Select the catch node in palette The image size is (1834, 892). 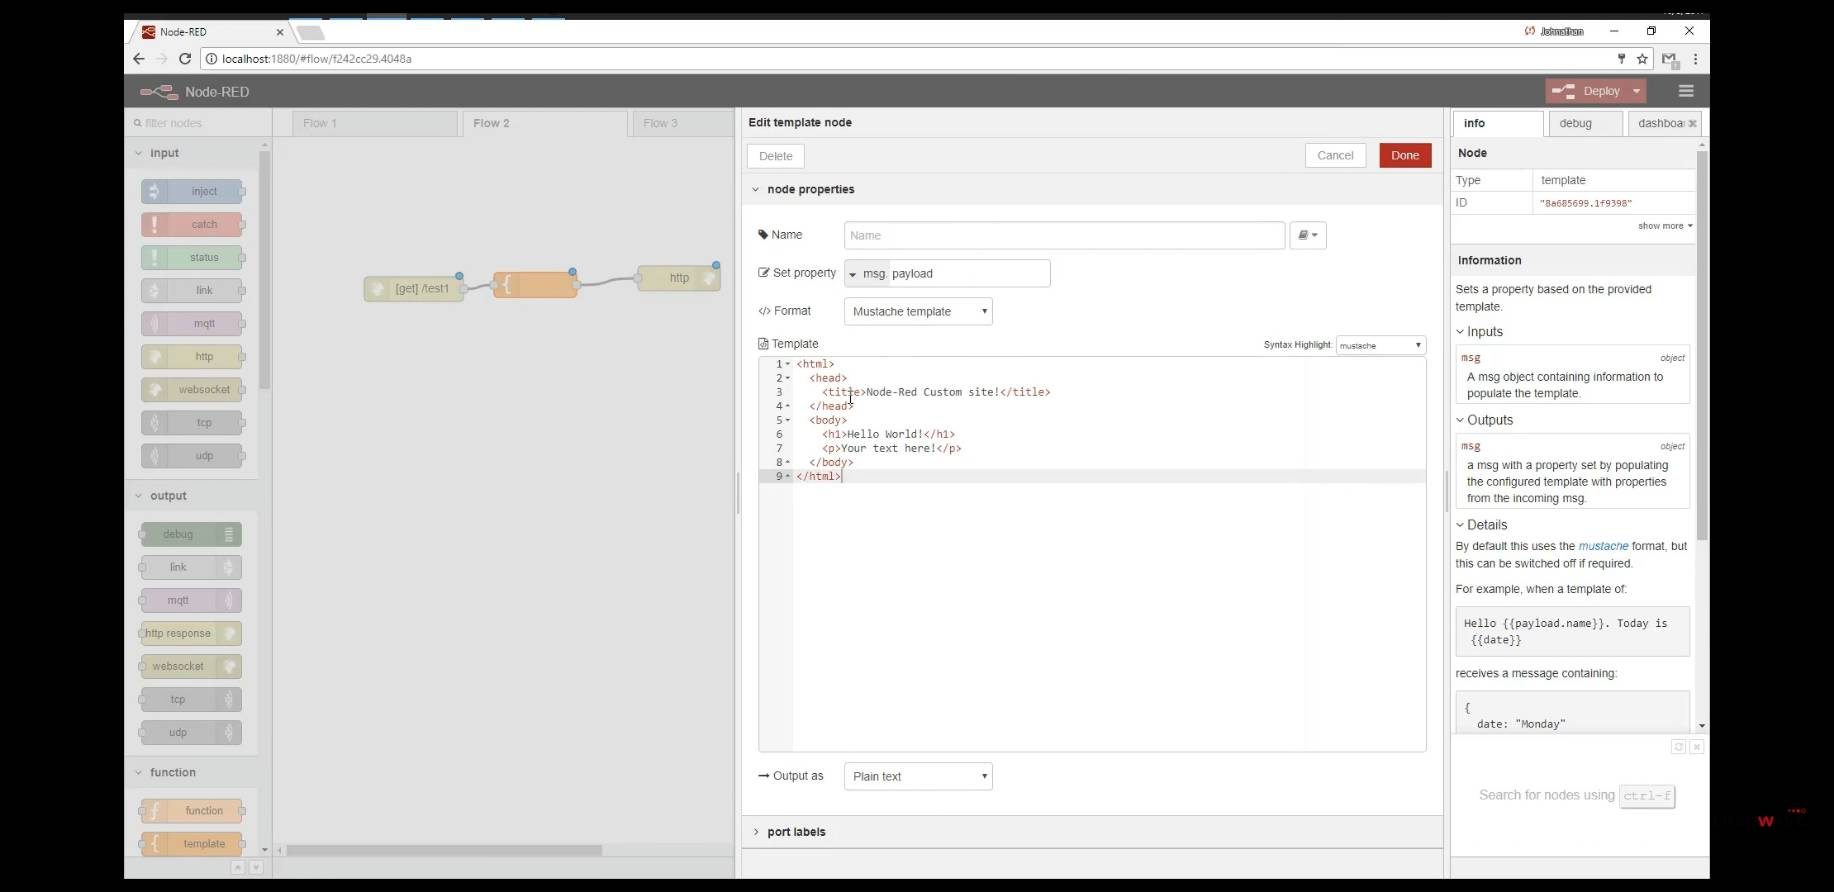pos(192,224)
